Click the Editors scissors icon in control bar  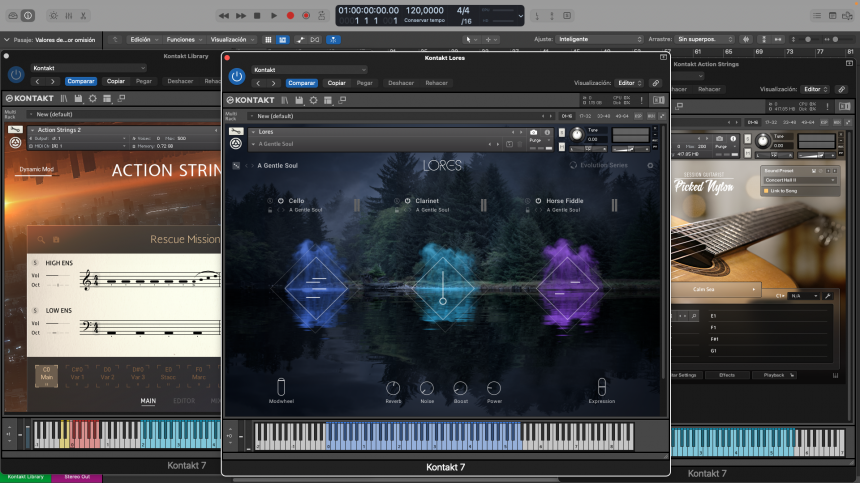point(83,16)
